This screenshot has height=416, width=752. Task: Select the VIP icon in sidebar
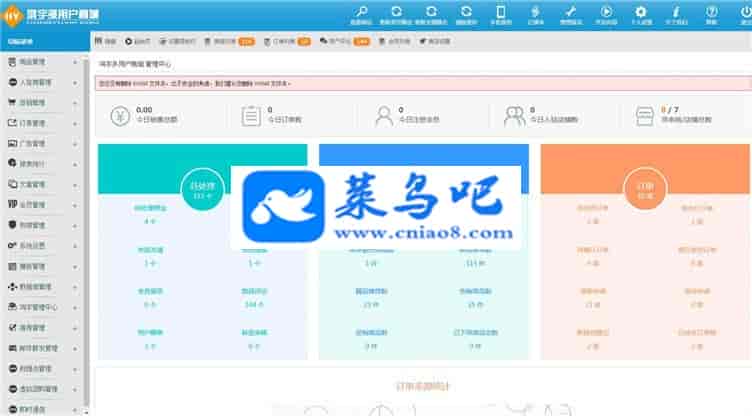tap(12, 204)
